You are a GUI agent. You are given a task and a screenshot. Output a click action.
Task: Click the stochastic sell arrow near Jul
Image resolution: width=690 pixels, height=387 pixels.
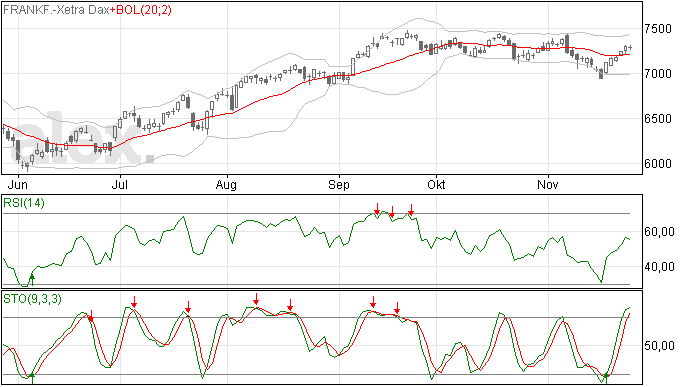[x=134, y=302]
